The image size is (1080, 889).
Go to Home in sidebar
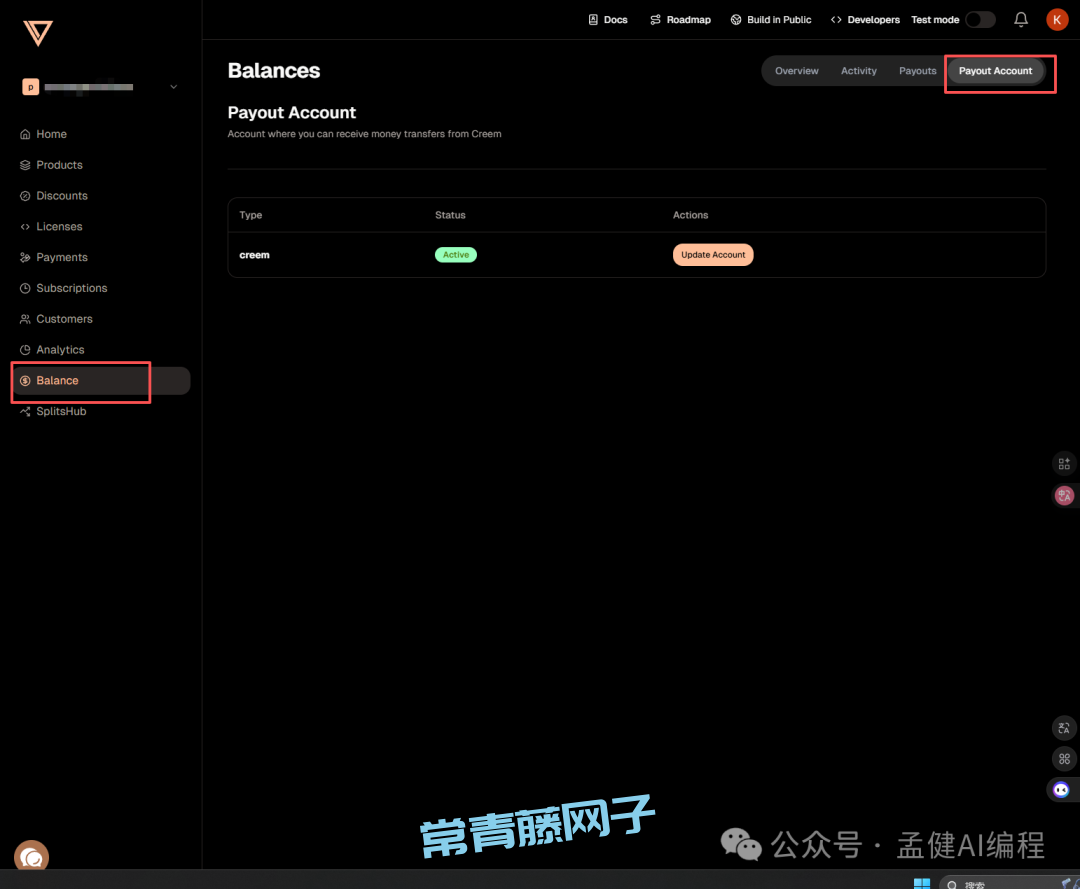51,134
